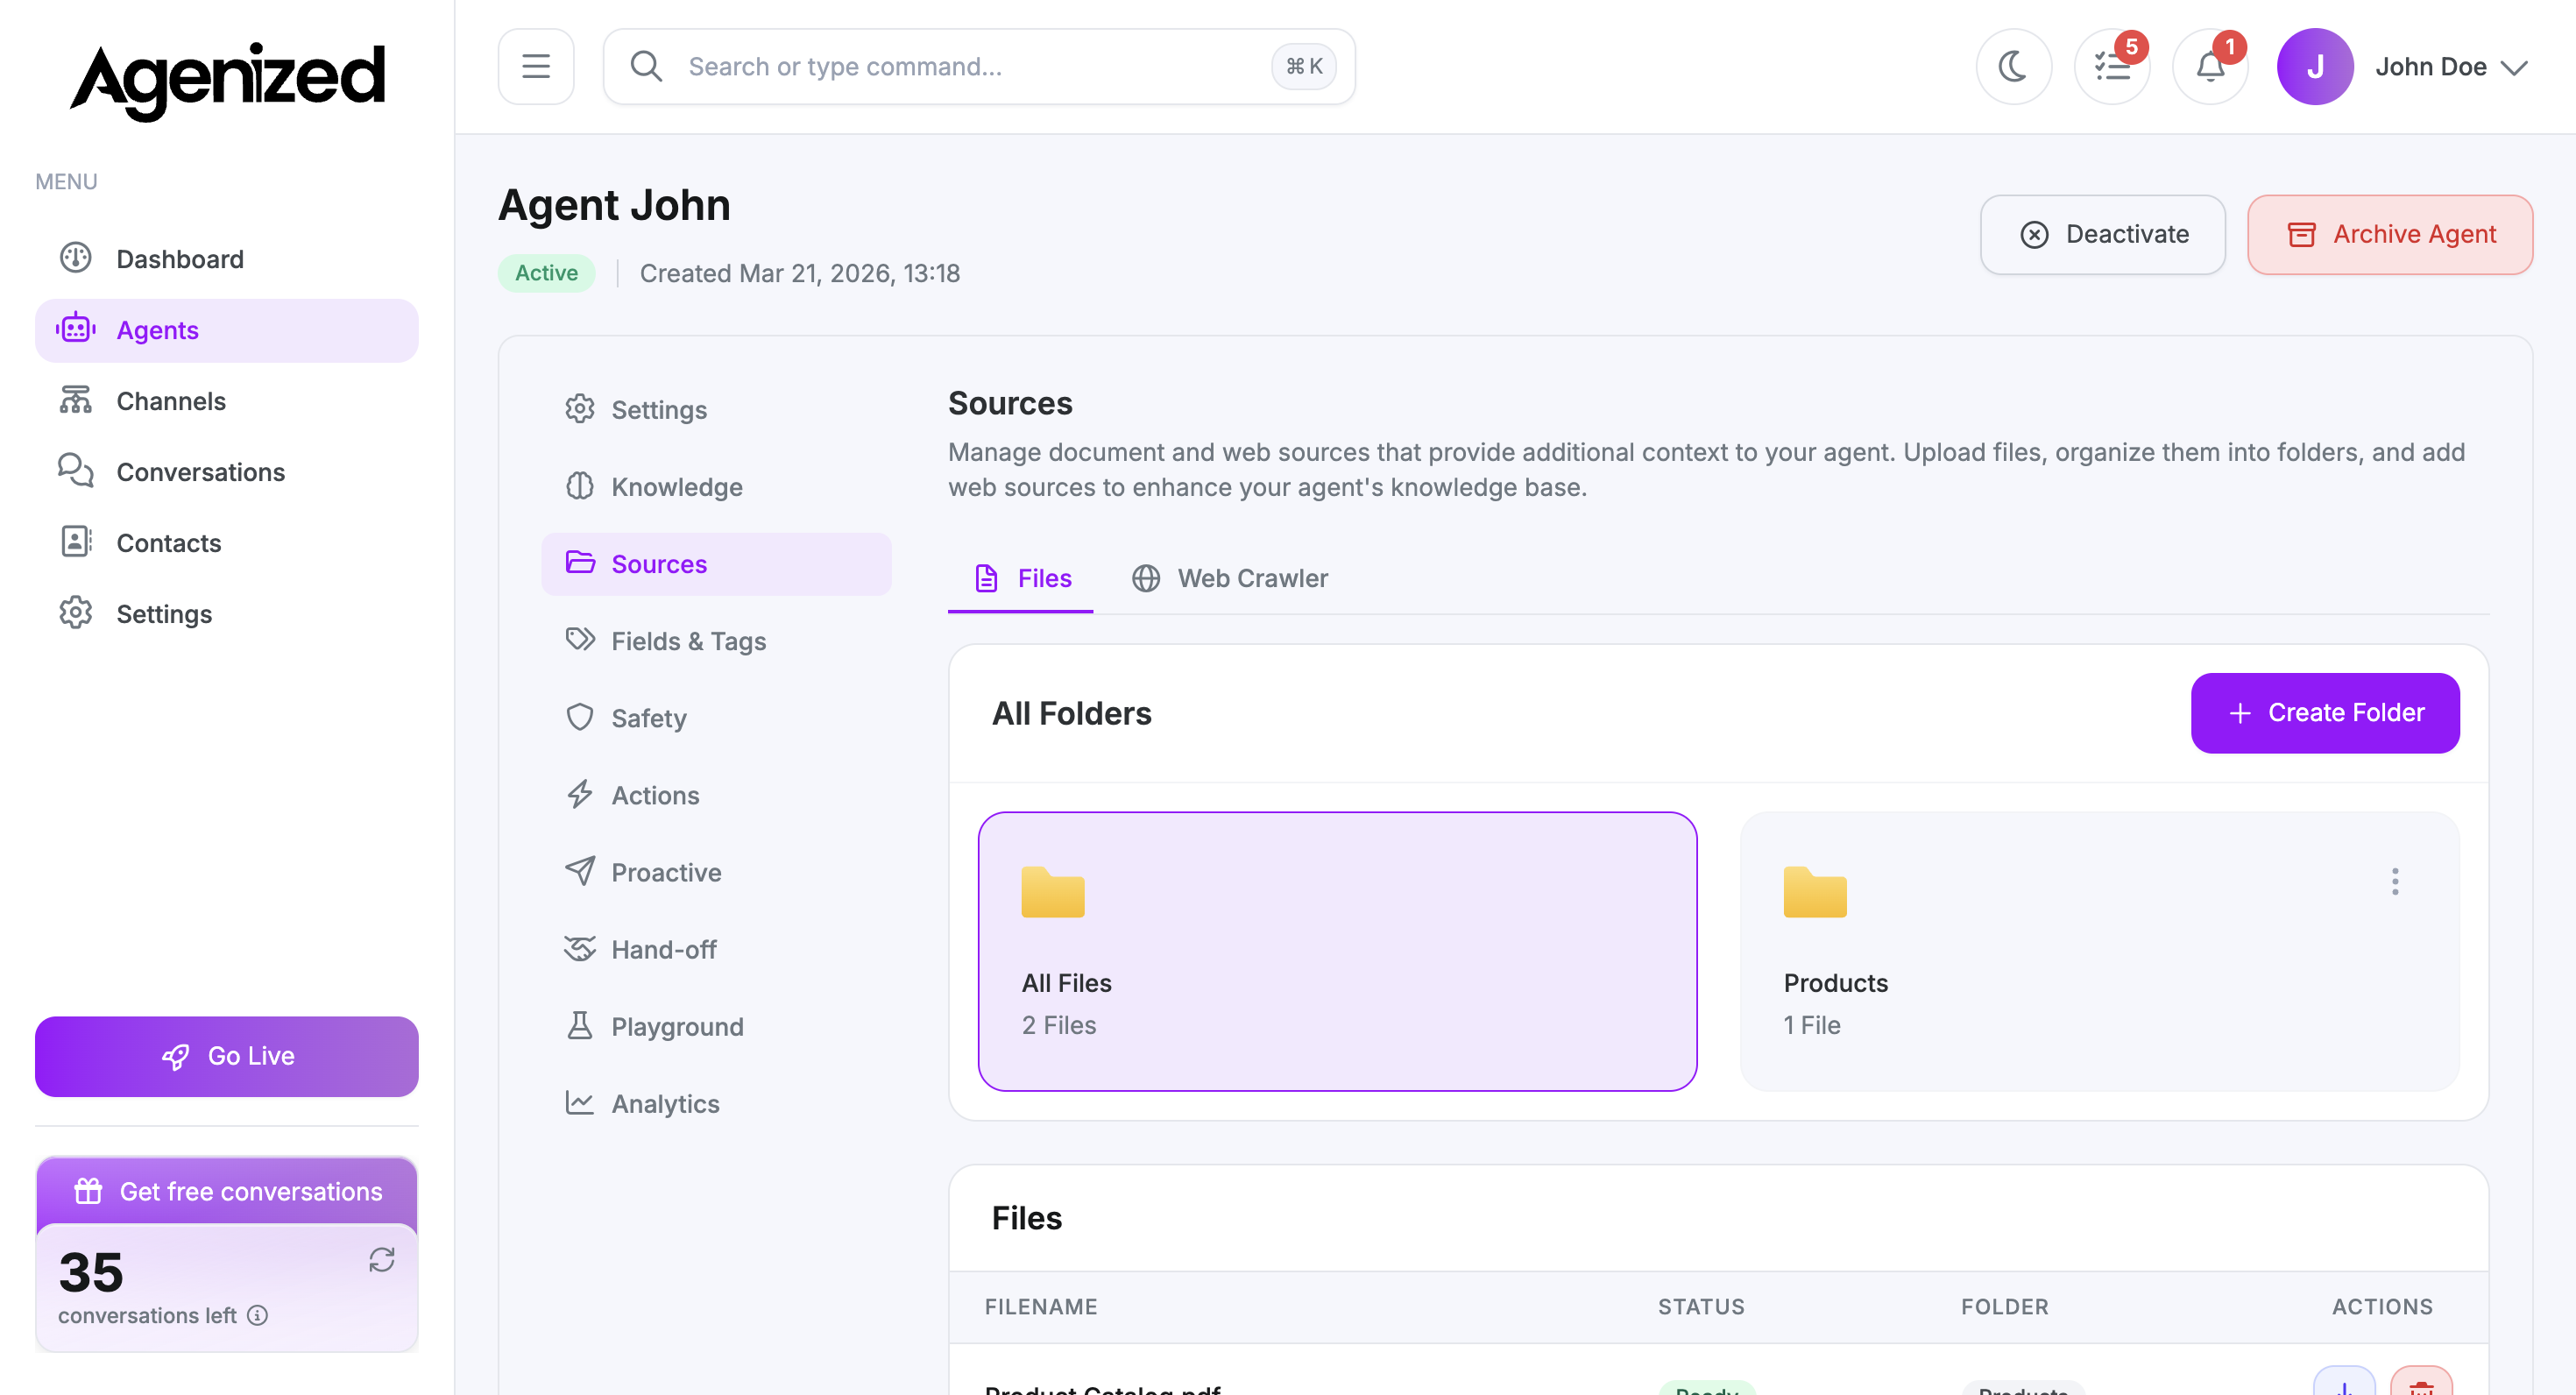
Task: Open the Playground section
Action: pos(676,1026)
